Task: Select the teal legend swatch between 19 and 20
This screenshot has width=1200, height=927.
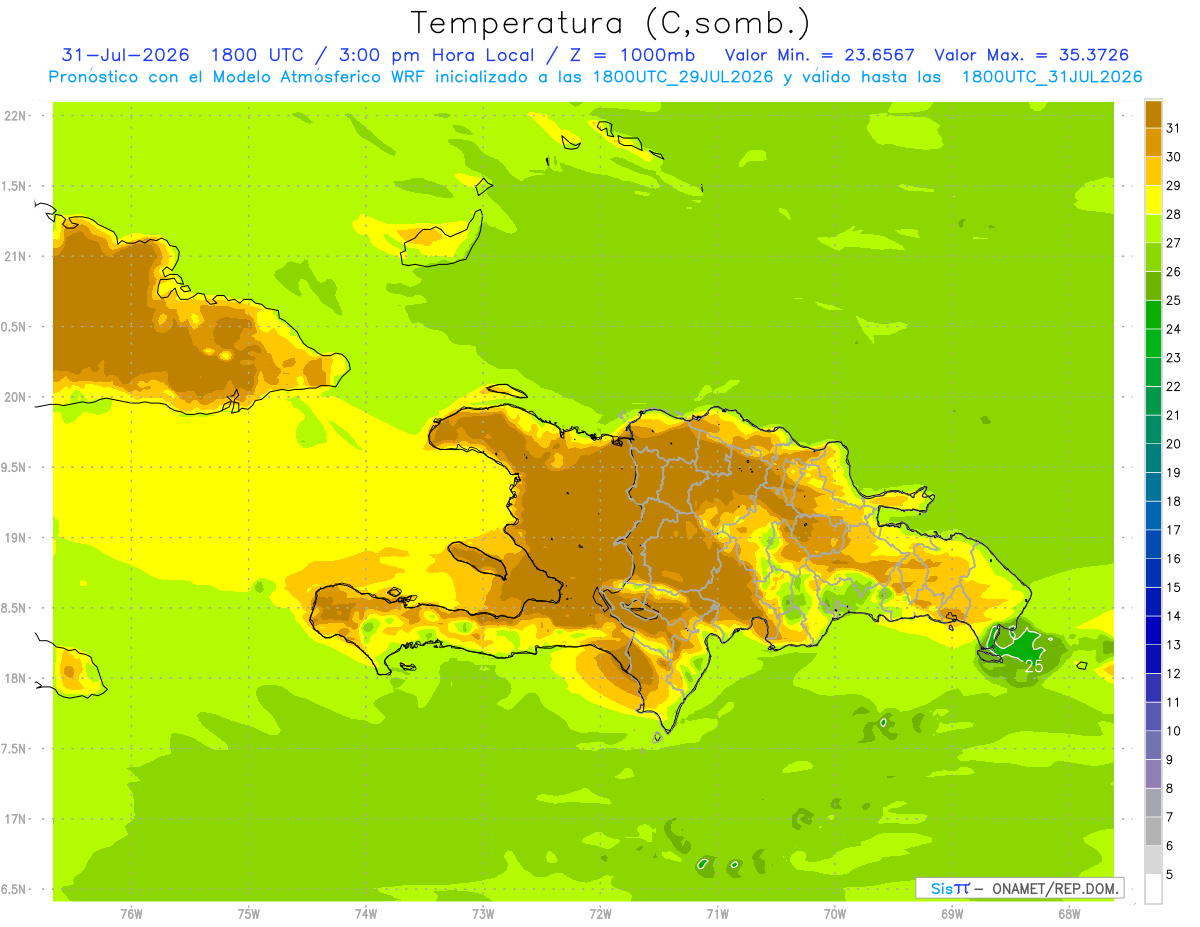Action: click(1153, 459)
